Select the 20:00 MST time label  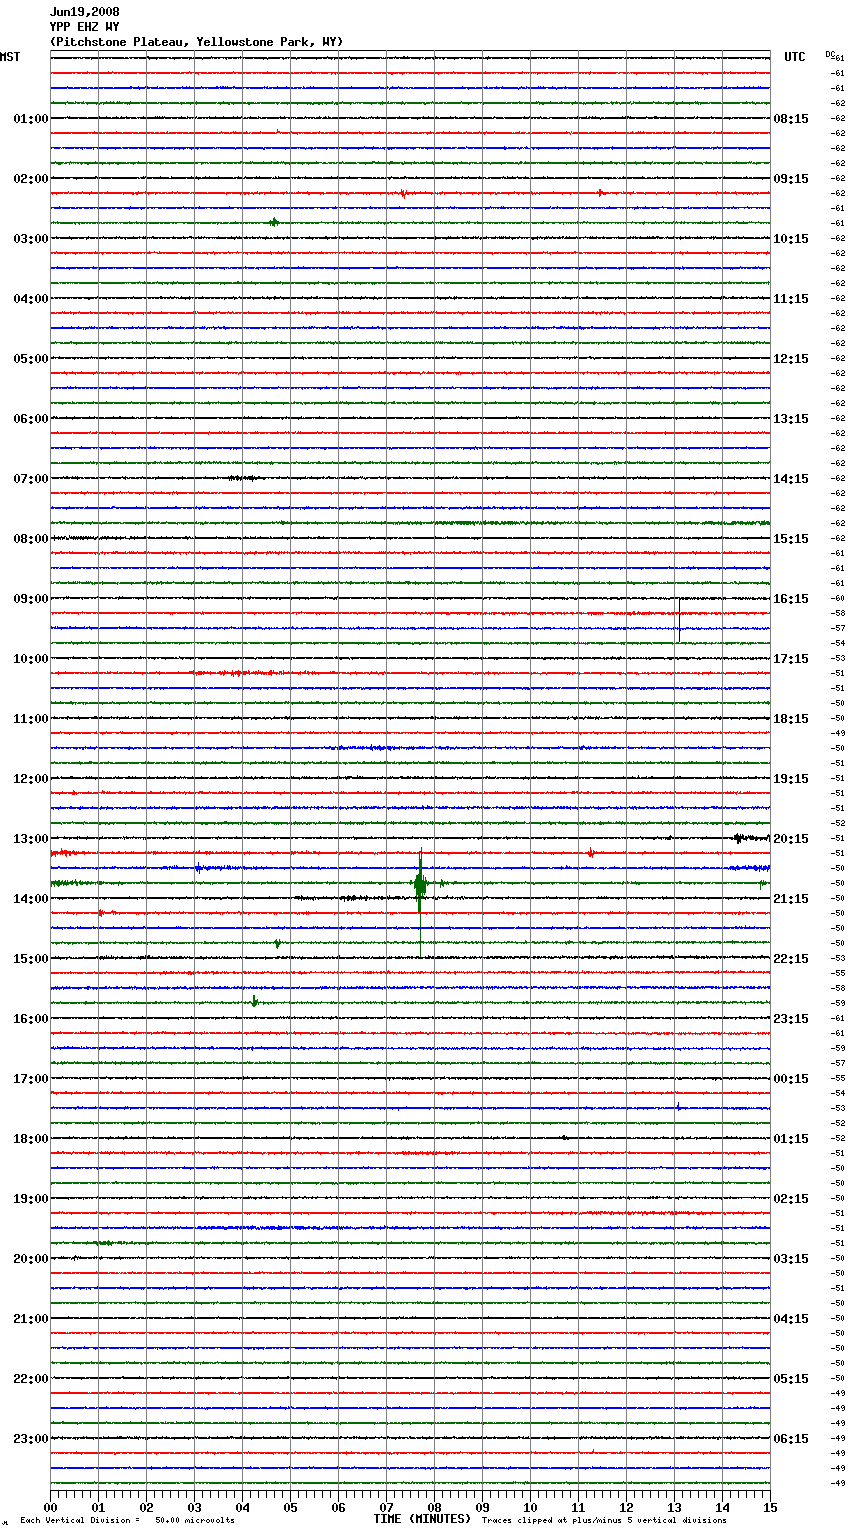point(31,1259)
